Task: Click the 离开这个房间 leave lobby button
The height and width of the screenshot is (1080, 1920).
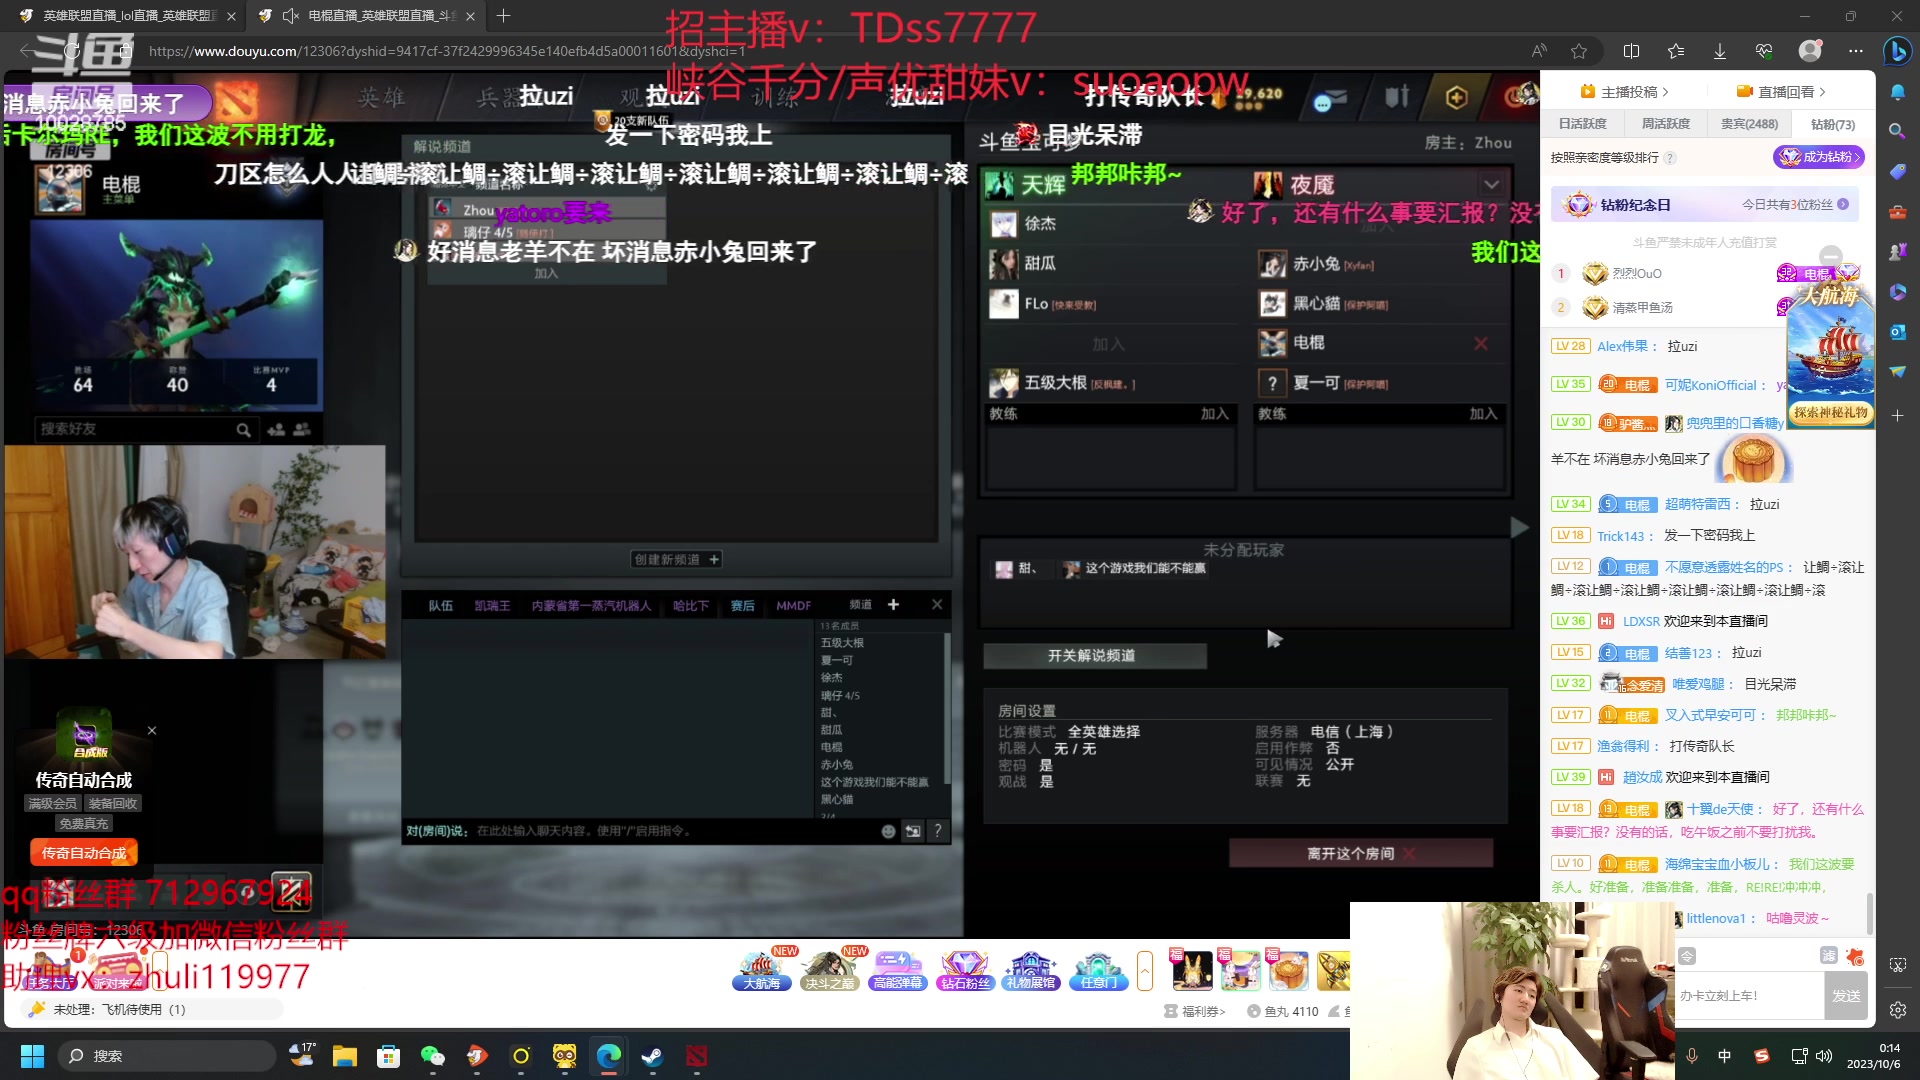Action: point(1361,854)
